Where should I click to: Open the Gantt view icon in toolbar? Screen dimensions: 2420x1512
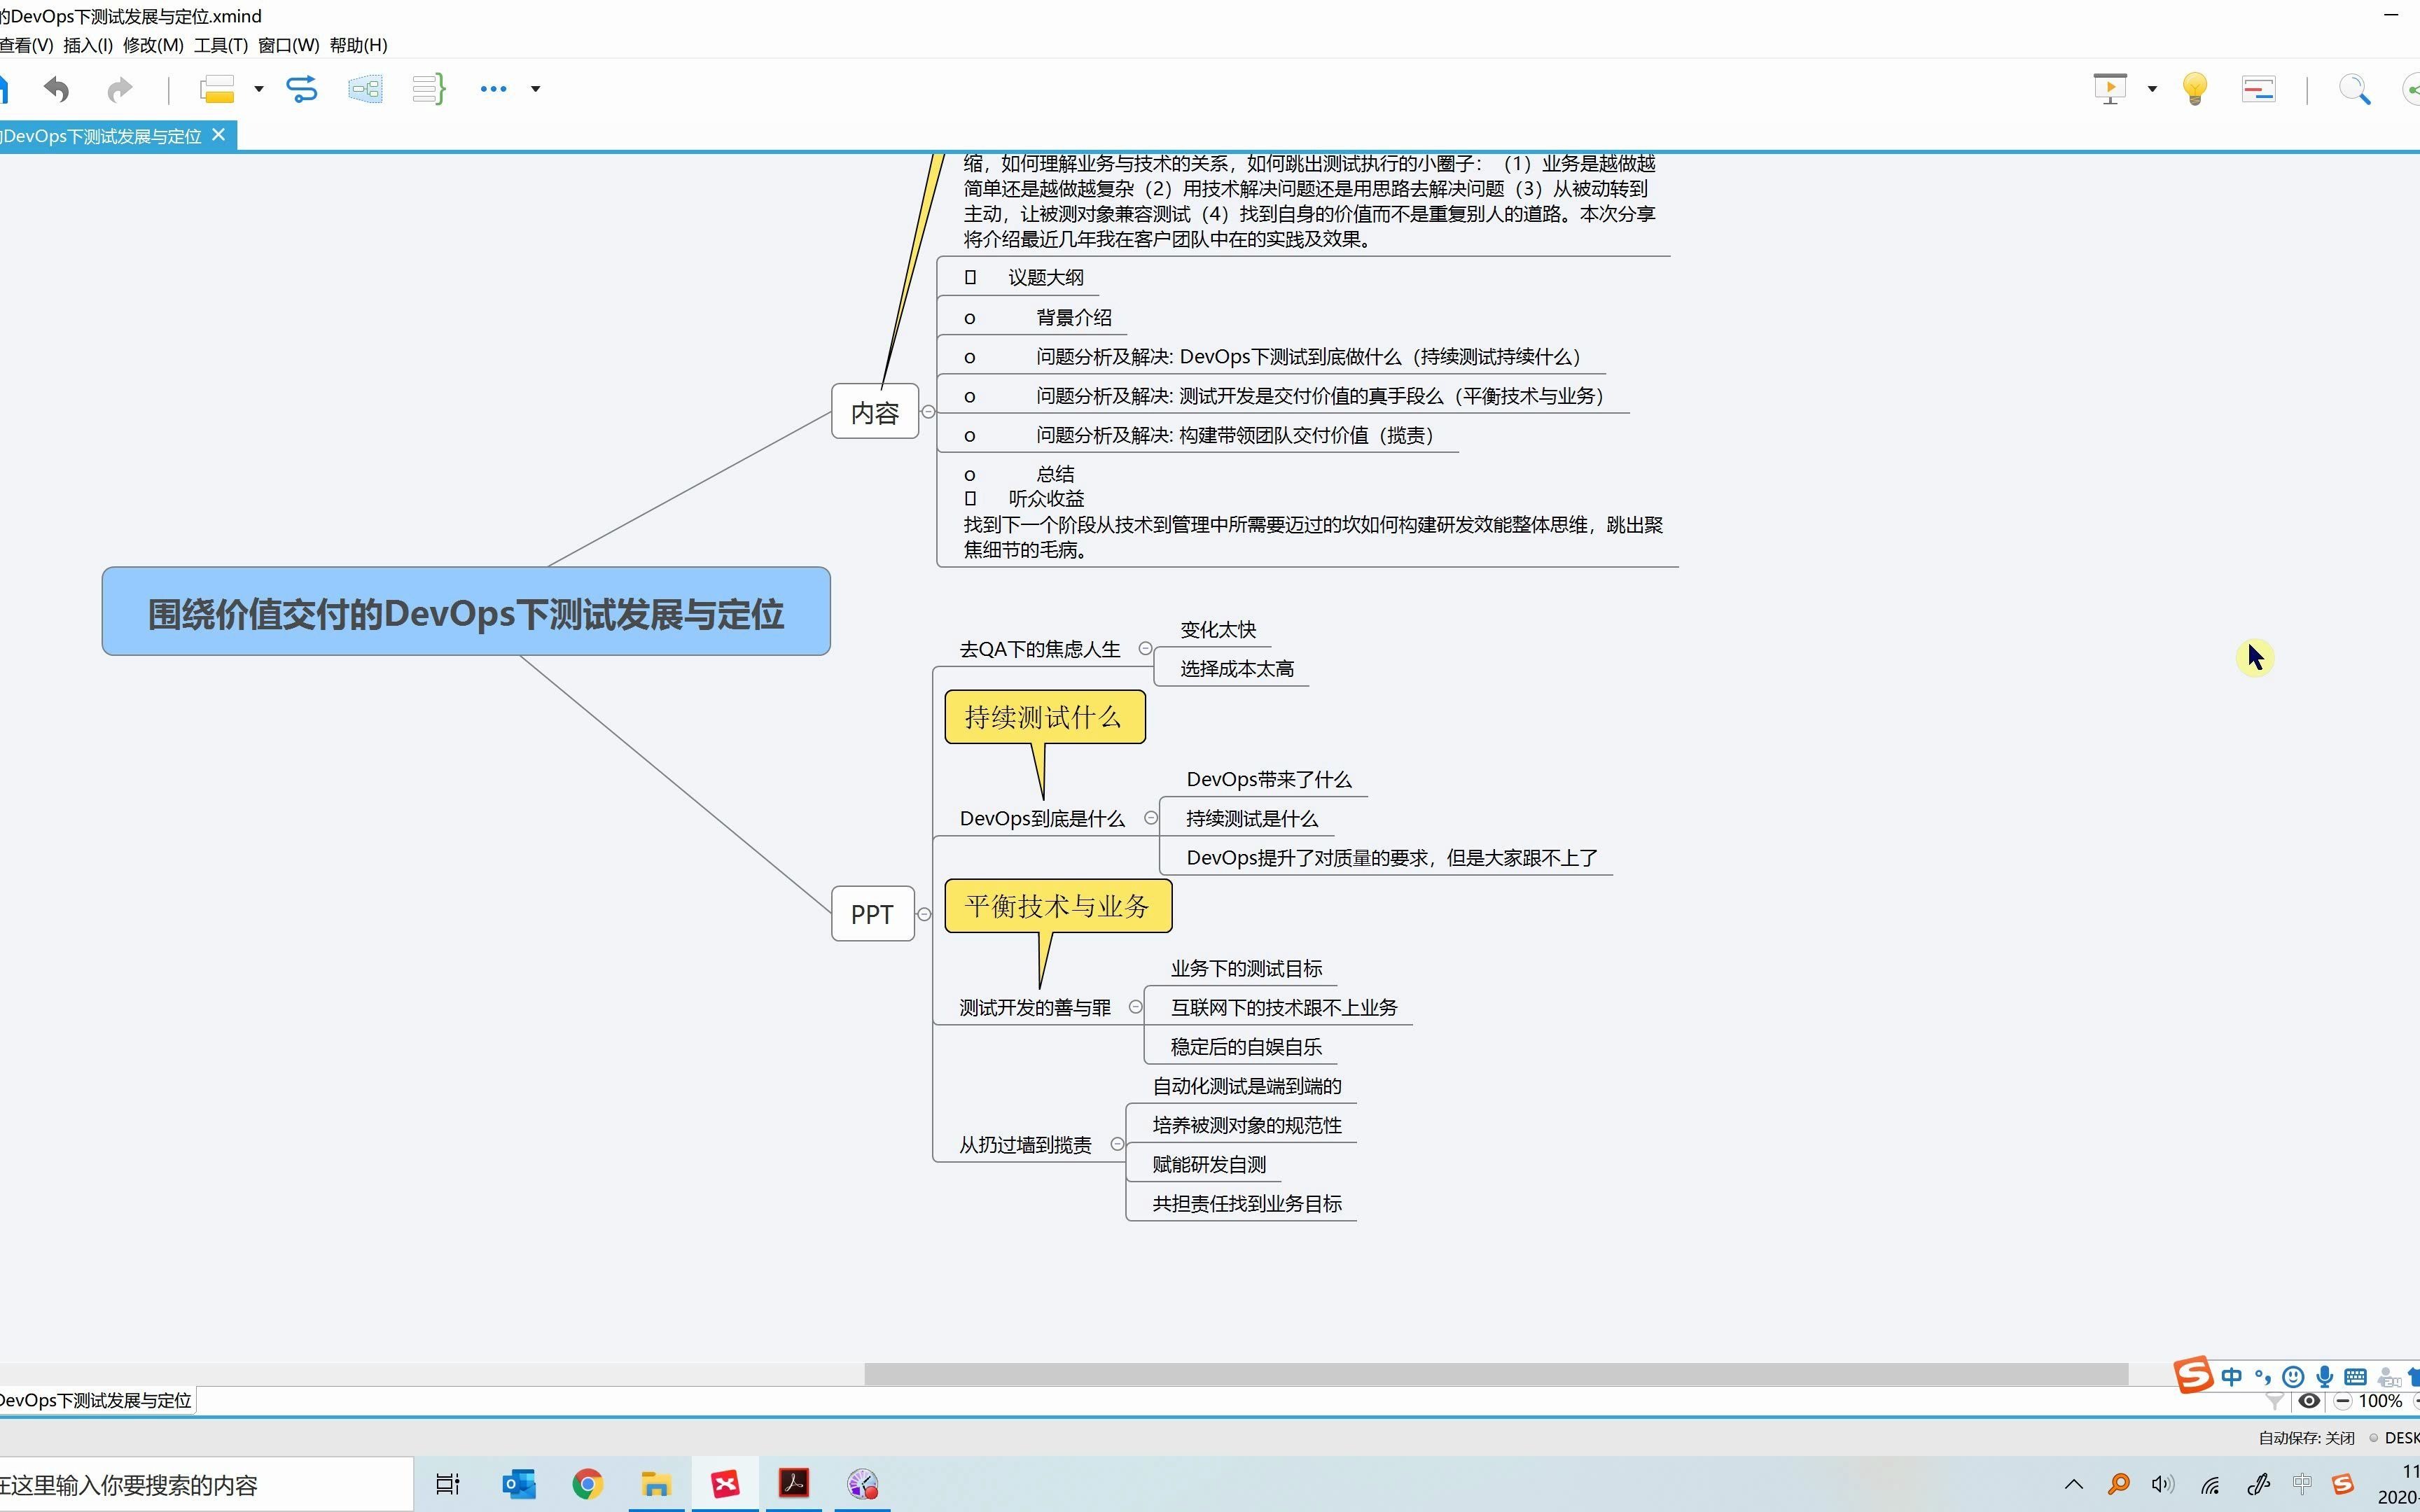click(2259, 89)
